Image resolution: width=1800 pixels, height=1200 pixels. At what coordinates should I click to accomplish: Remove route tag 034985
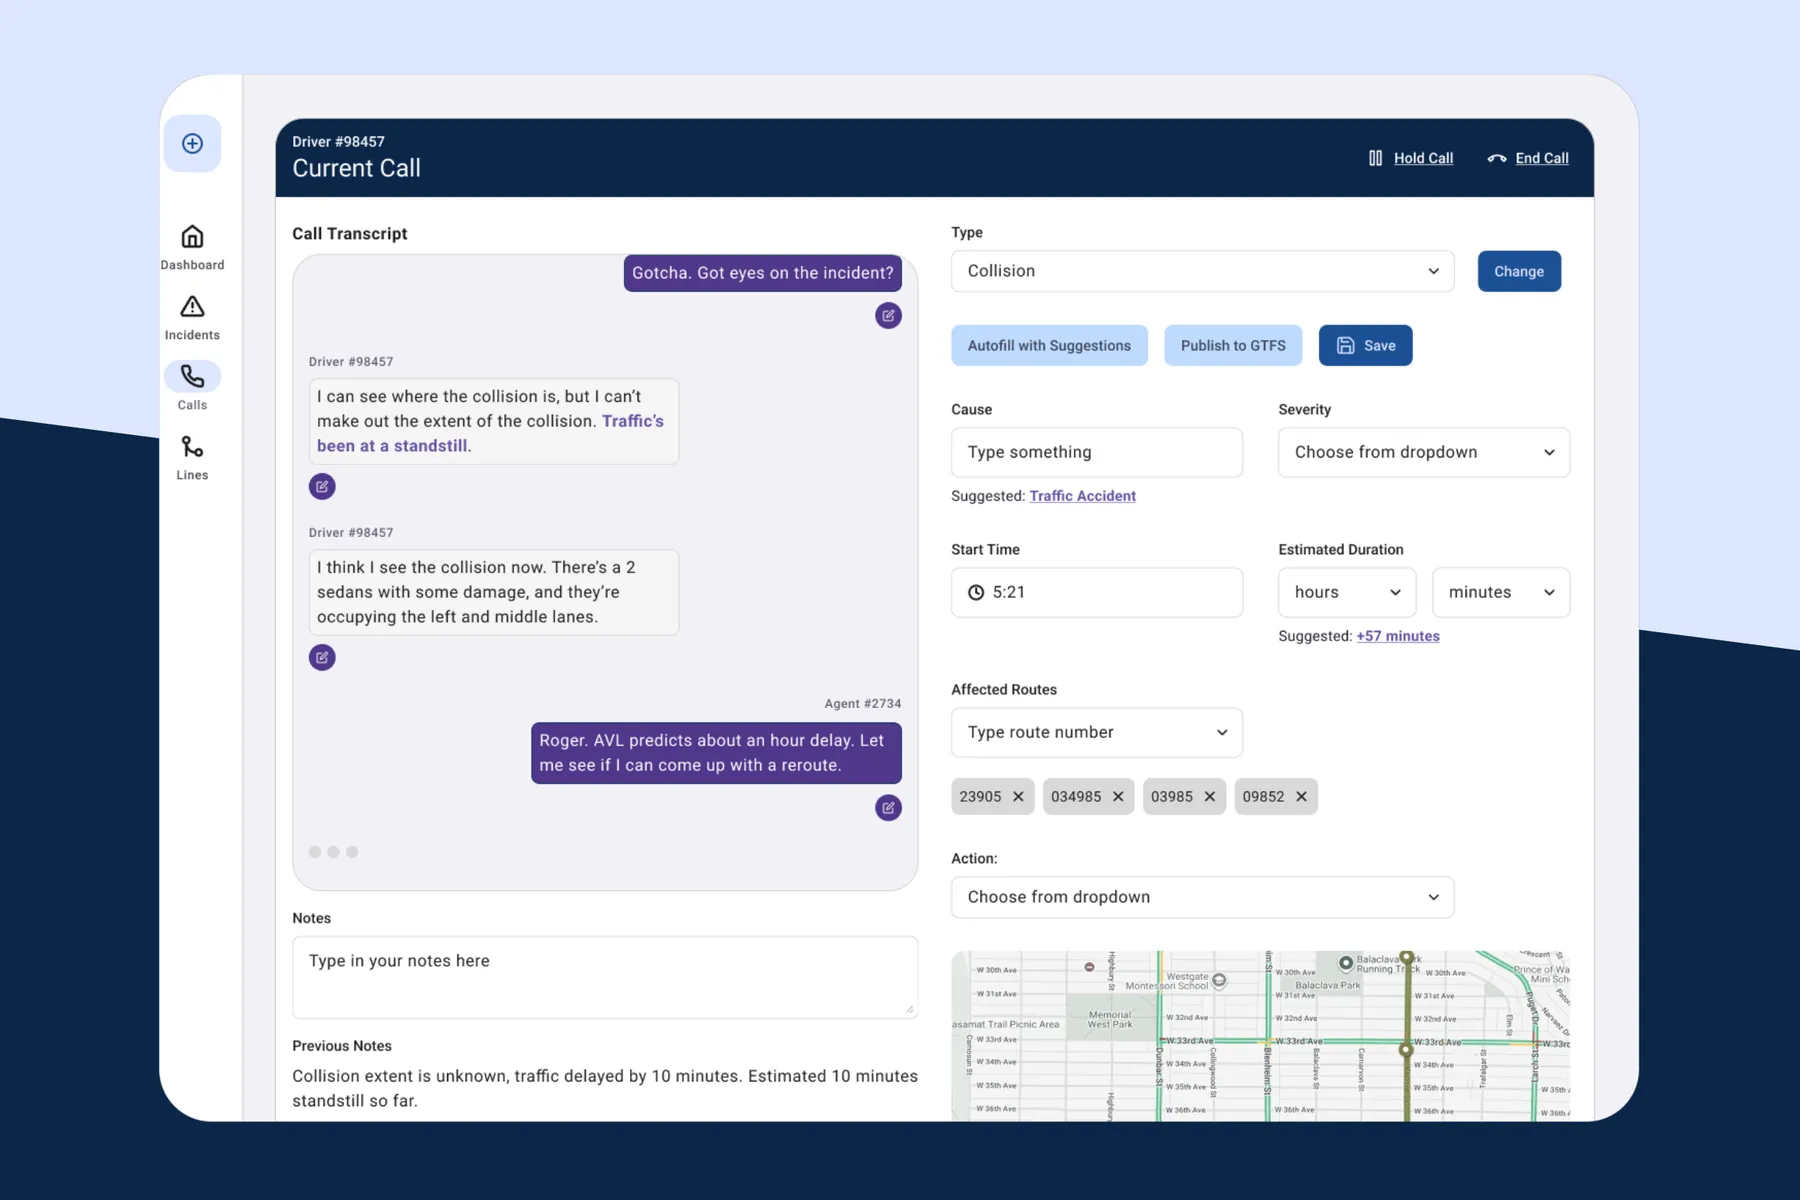[1118, 797]
